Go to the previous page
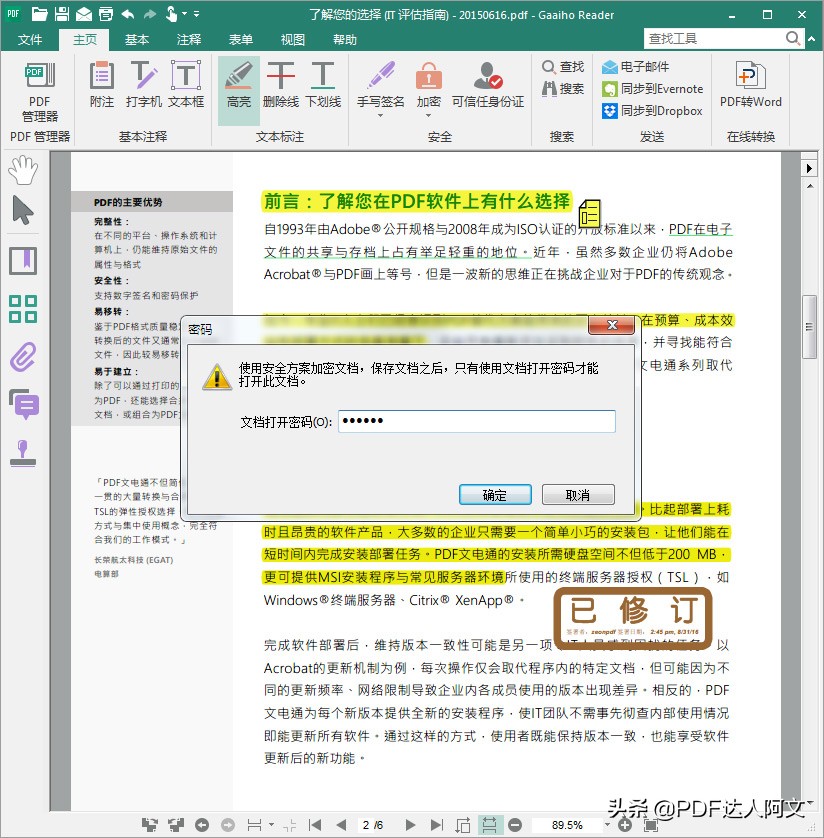This screenshot has height=838, width=824. (341, 825)
